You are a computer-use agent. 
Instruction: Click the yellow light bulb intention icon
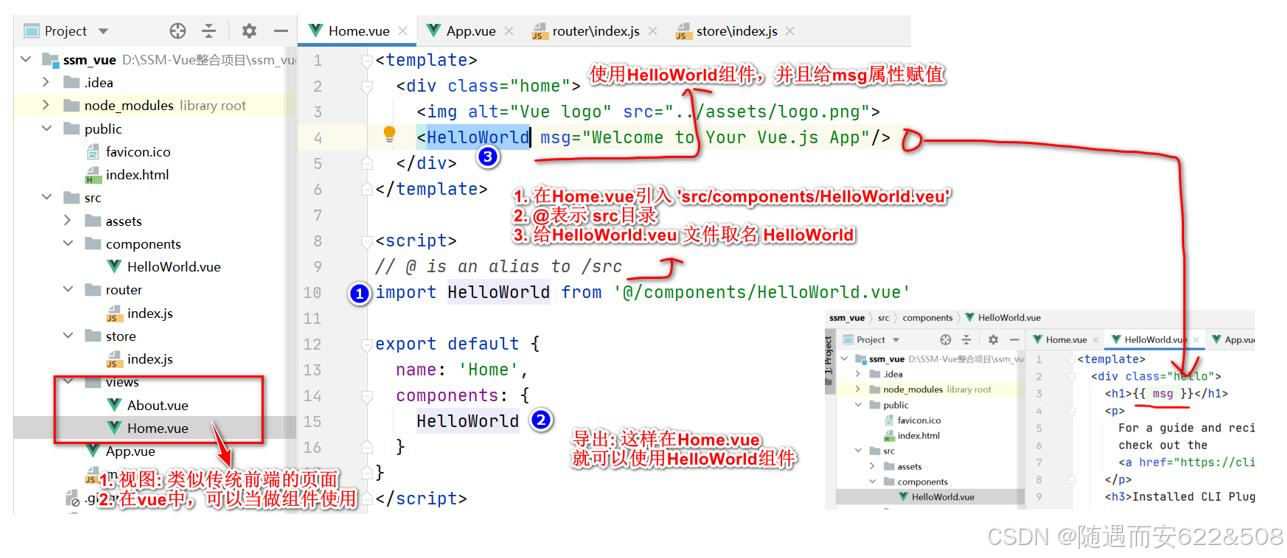[x=390, y=135]
